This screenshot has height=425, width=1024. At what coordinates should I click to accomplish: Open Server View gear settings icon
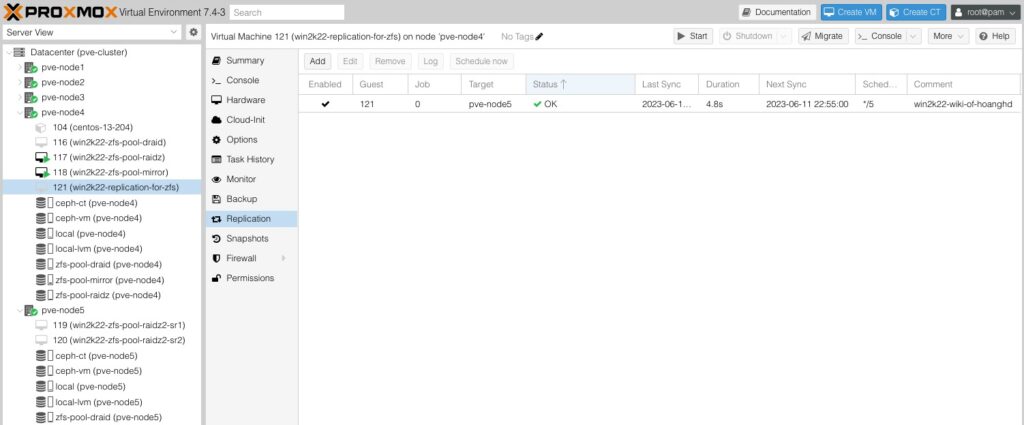click(193, 32)
